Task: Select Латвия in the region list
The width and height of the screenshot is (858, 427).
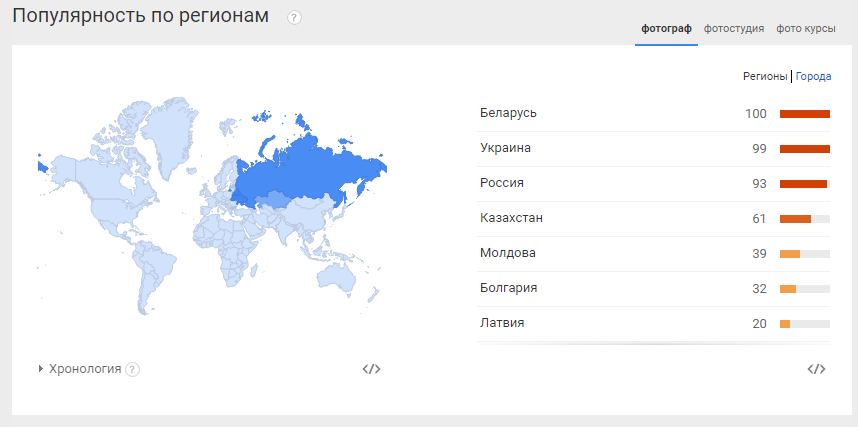Action: [x=653, y=324]
